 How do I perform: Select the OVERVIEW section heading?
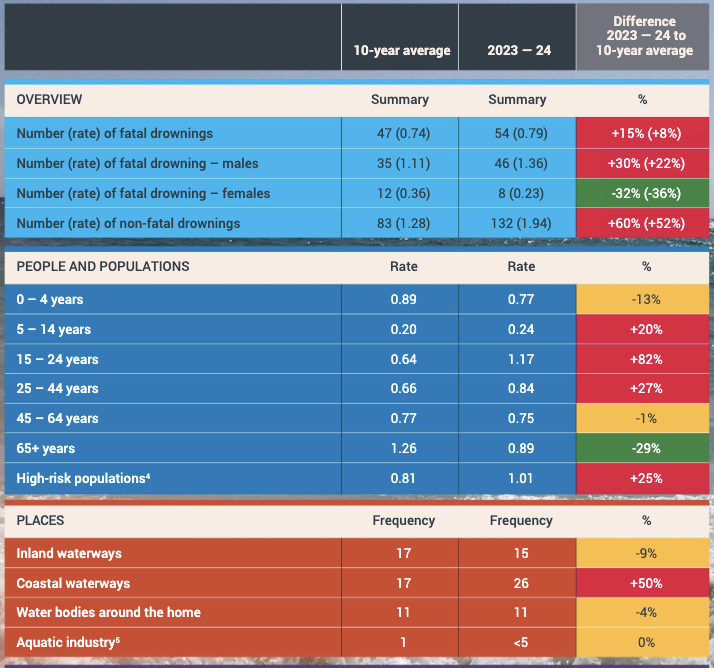pyautogui.click(x=50, y=100)
